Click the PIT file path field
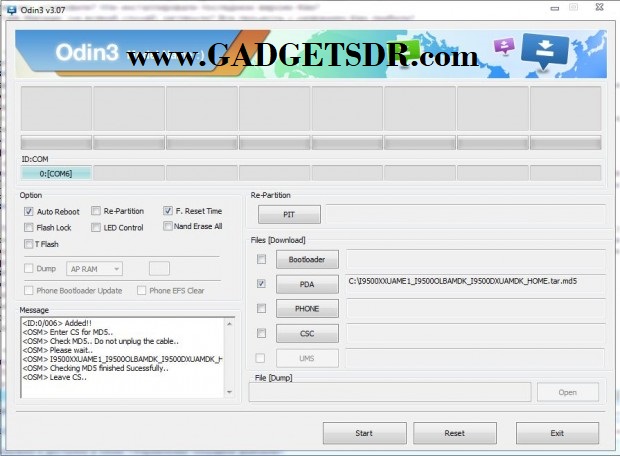 tap(465, 214)
